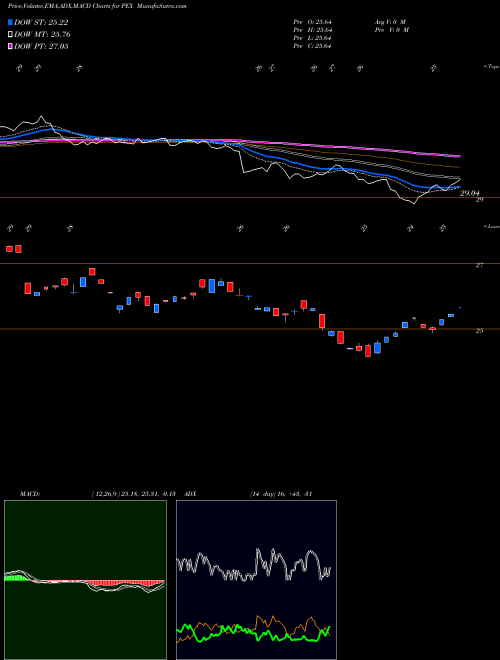The height and width of the screenshot is (660, 500).
Task: Click the 'Pre O: 25.64' value
Action: pos(313,22)
